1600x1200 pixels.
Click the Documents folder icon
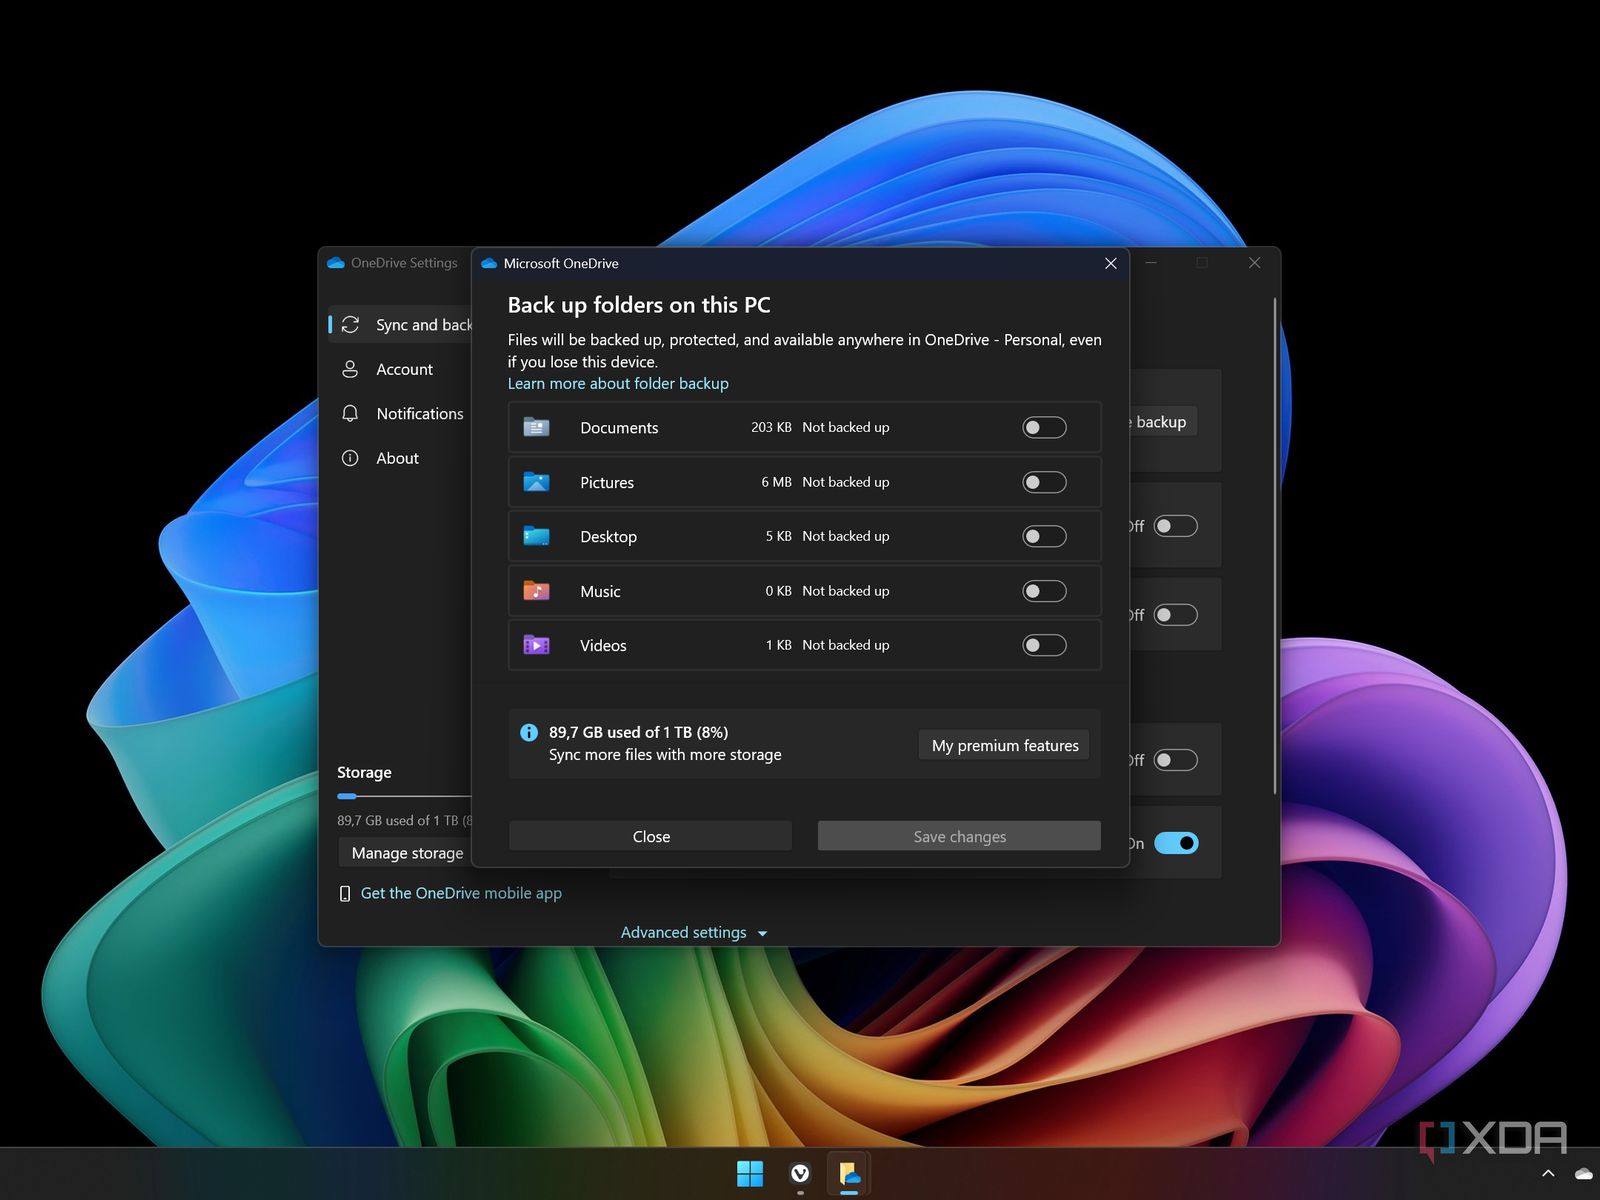click(536, 428)
